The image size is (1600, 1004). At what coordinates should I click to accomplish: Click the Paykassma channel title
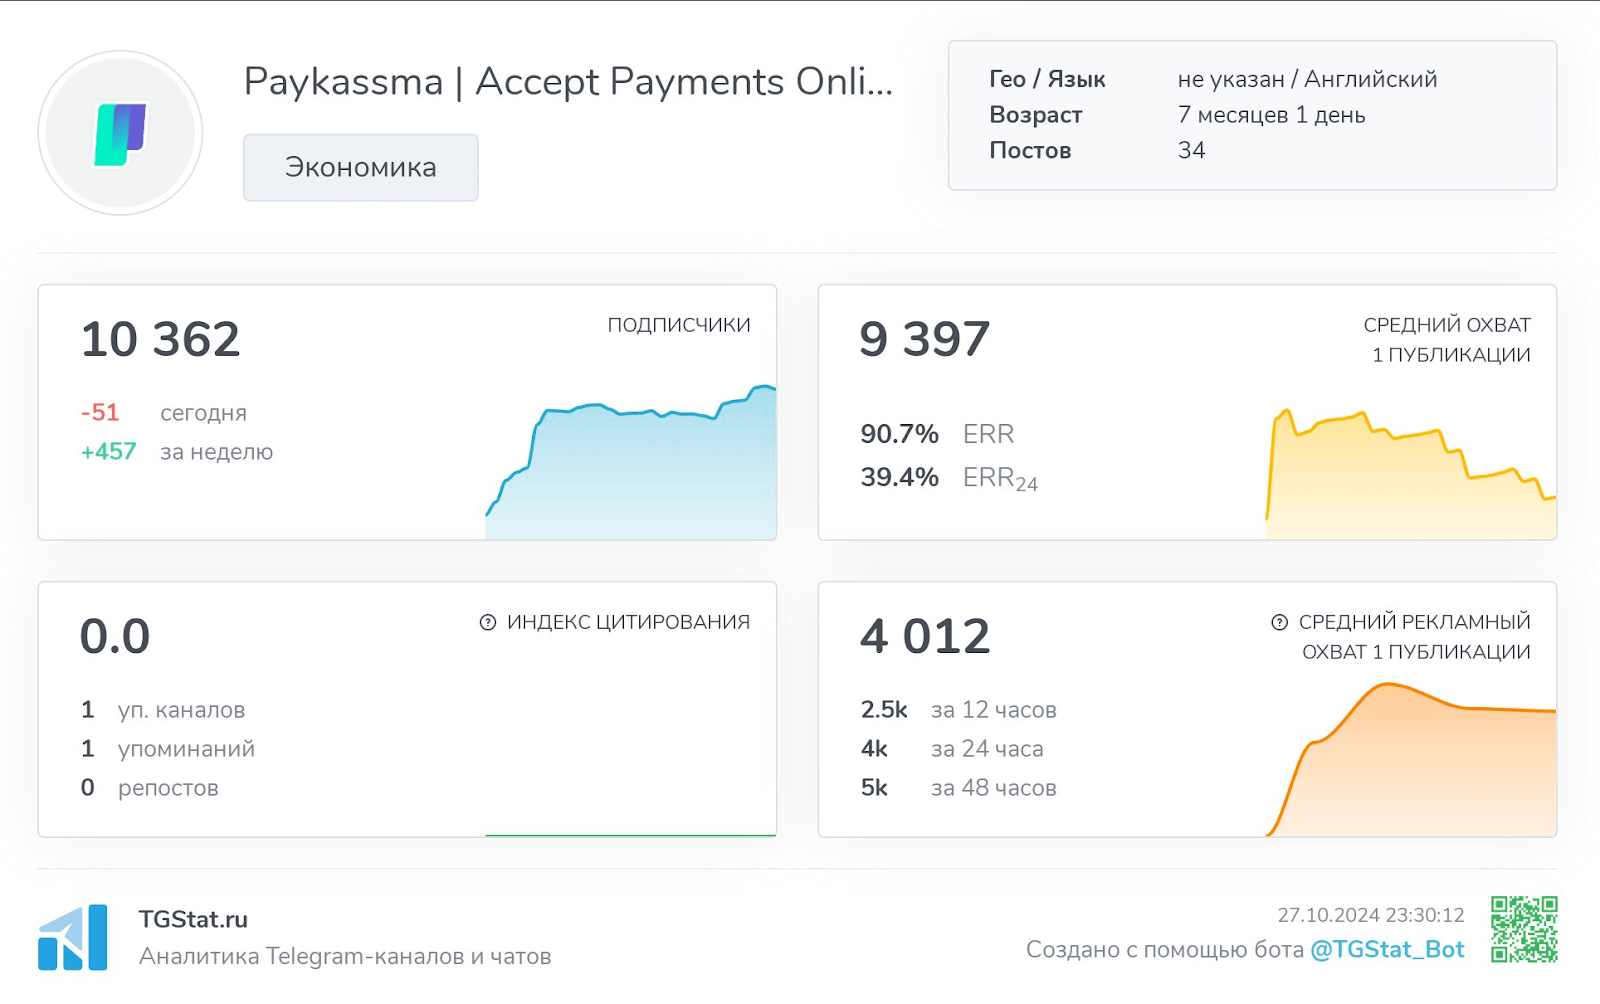pos(568,82)
